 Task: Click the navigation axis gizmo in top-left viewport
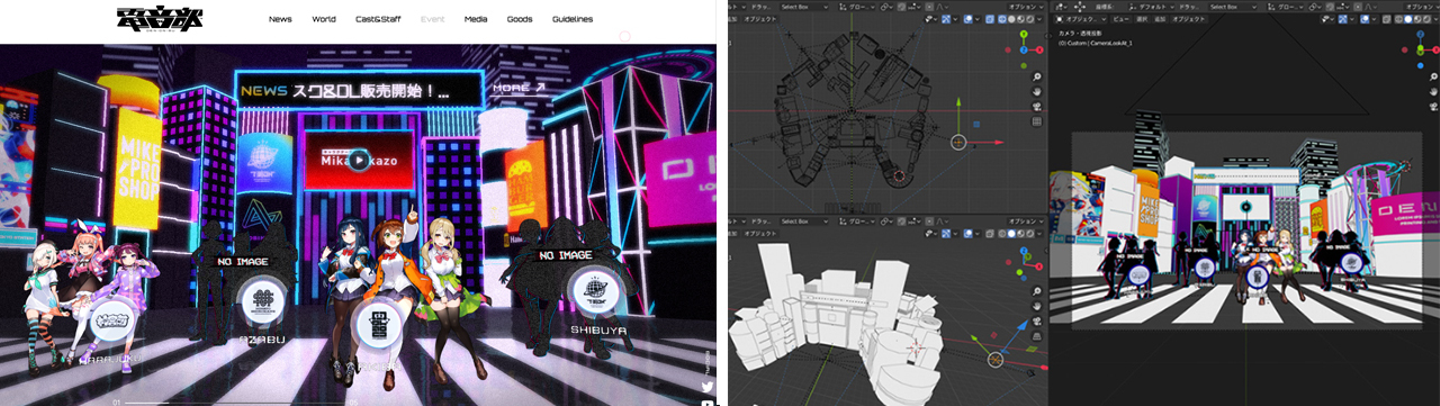coord(1024,50)
